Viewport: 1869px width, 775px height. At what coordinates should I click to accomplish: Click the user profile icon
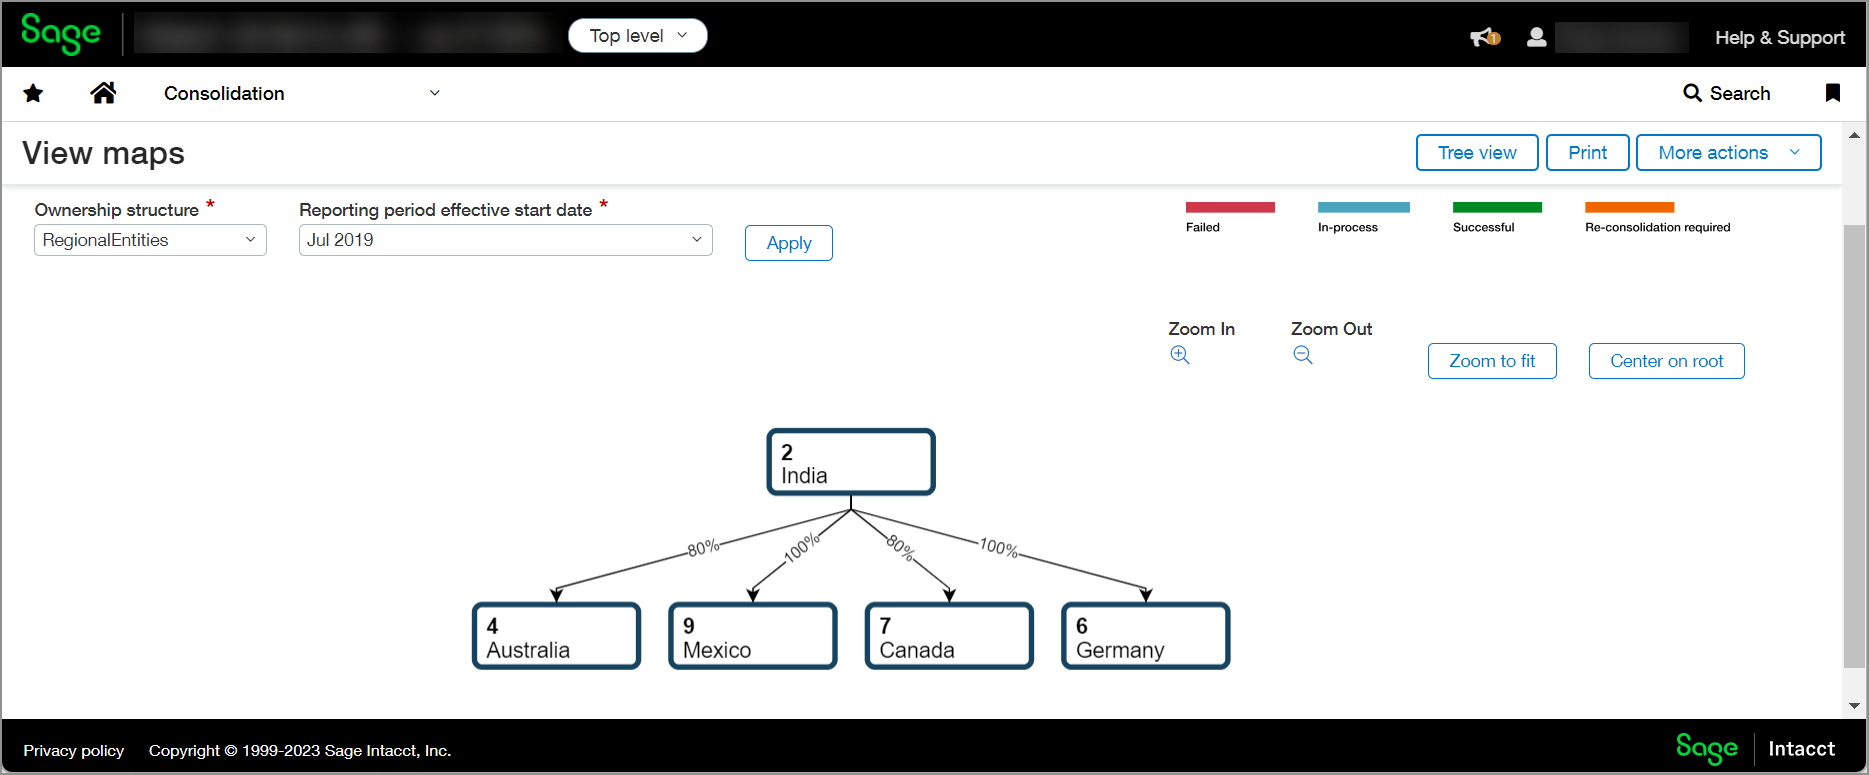point(1537,37)
